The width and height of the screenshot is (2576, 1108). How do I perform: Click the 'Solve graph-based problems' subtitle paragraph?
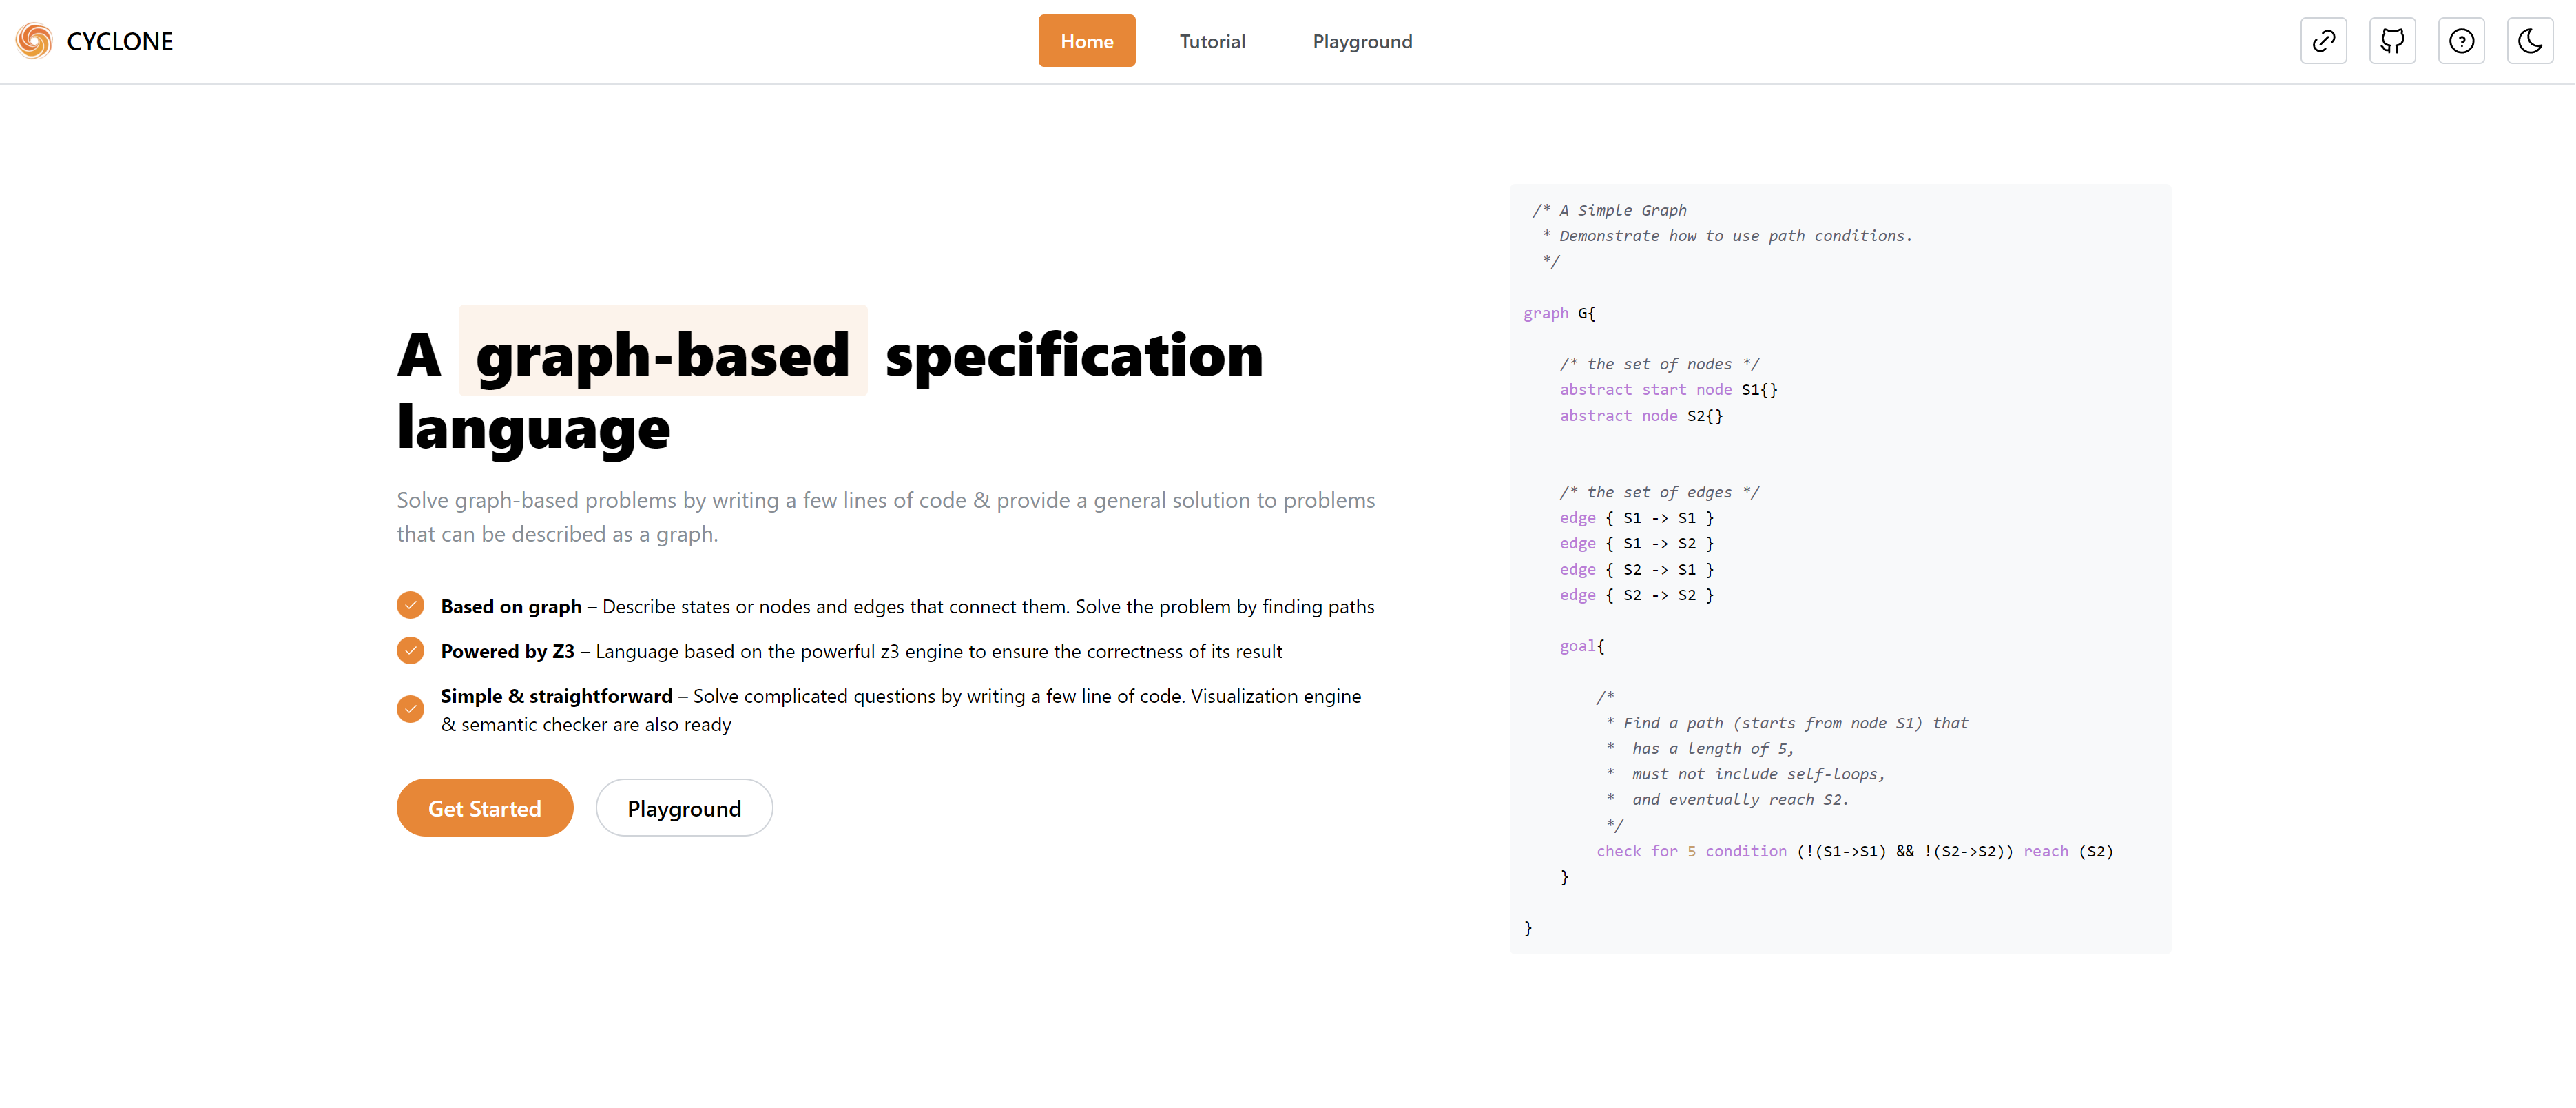pyautogui.click(x=886, y=517)
